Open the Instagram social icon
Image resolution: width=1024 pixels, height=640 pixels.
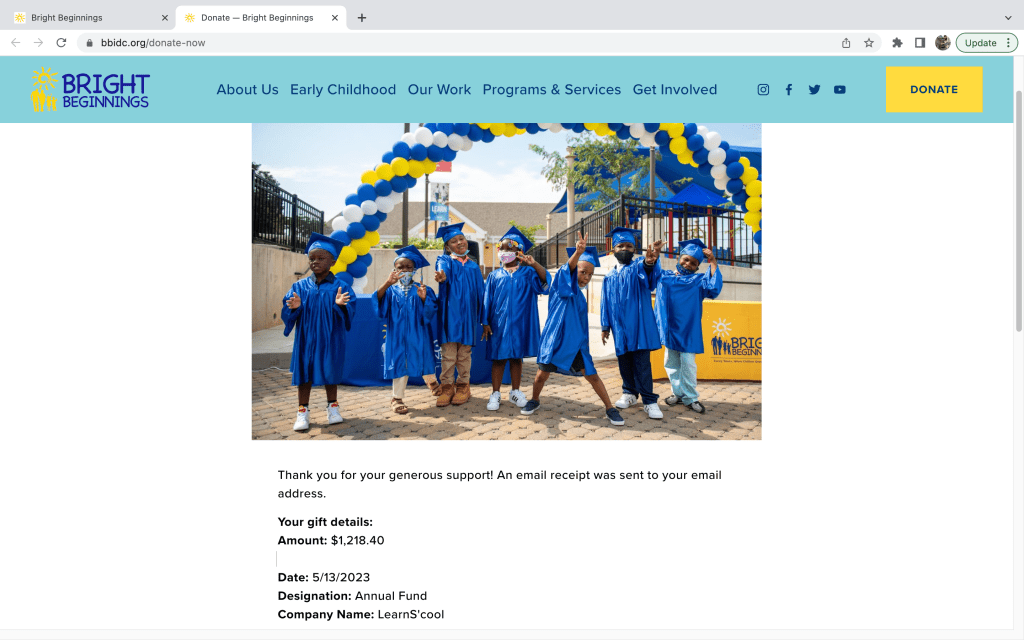tap(763, 90)
